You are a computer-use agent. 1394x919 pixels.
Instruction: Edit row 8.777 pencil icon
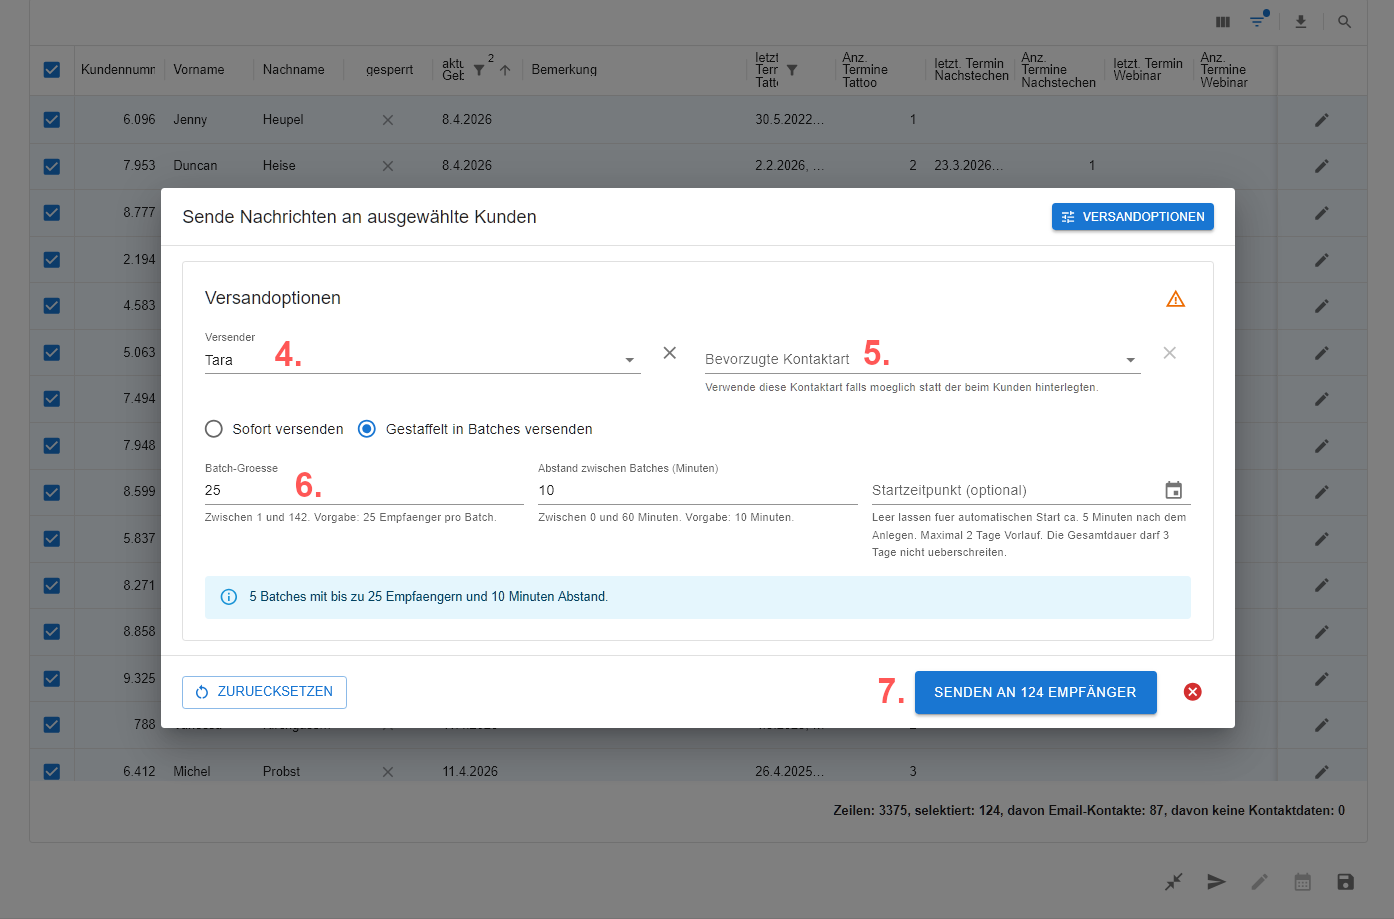click(x=1322, y=213)
